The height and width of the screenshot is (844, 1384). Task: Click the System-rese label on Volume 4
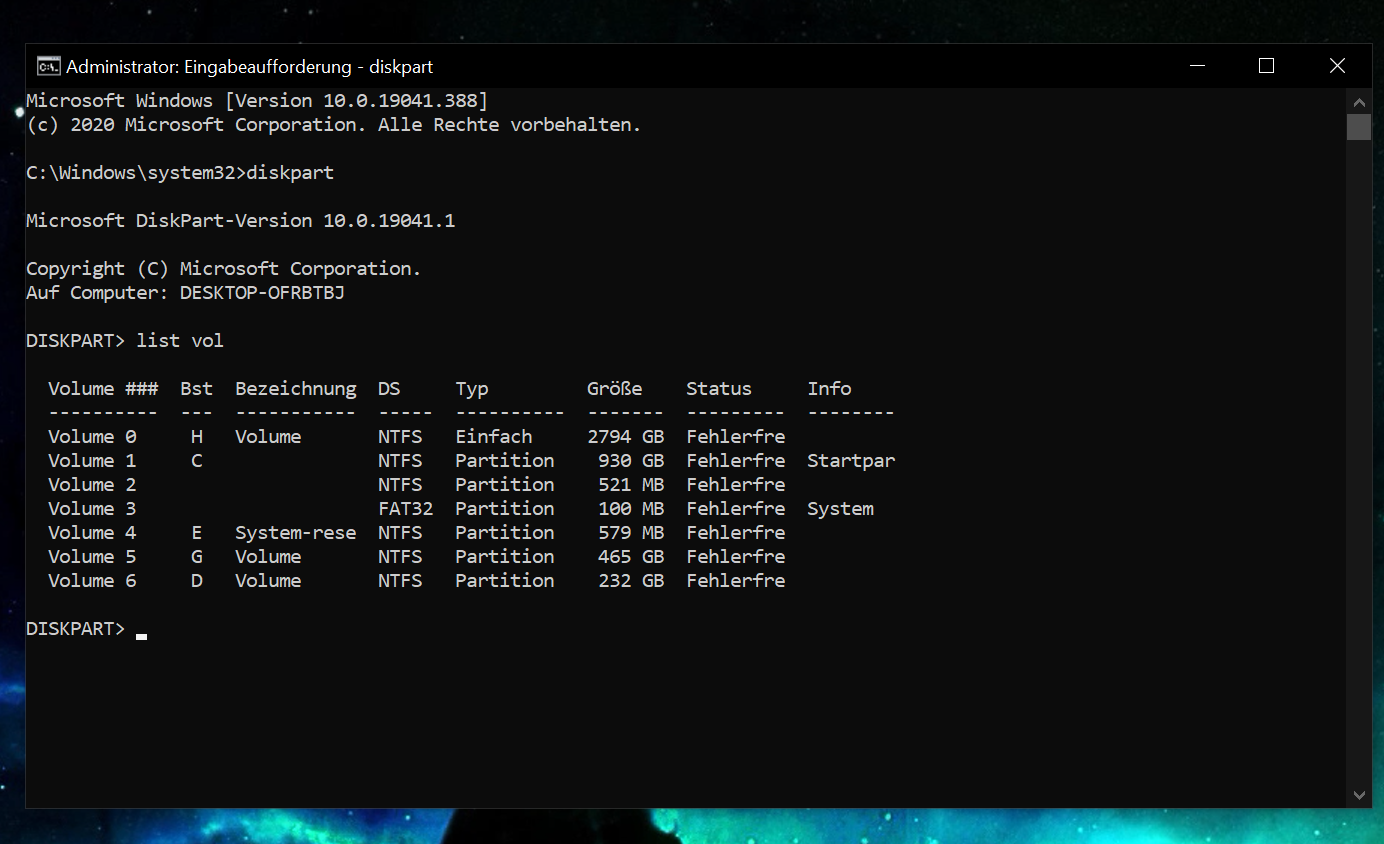coord(295,532)
